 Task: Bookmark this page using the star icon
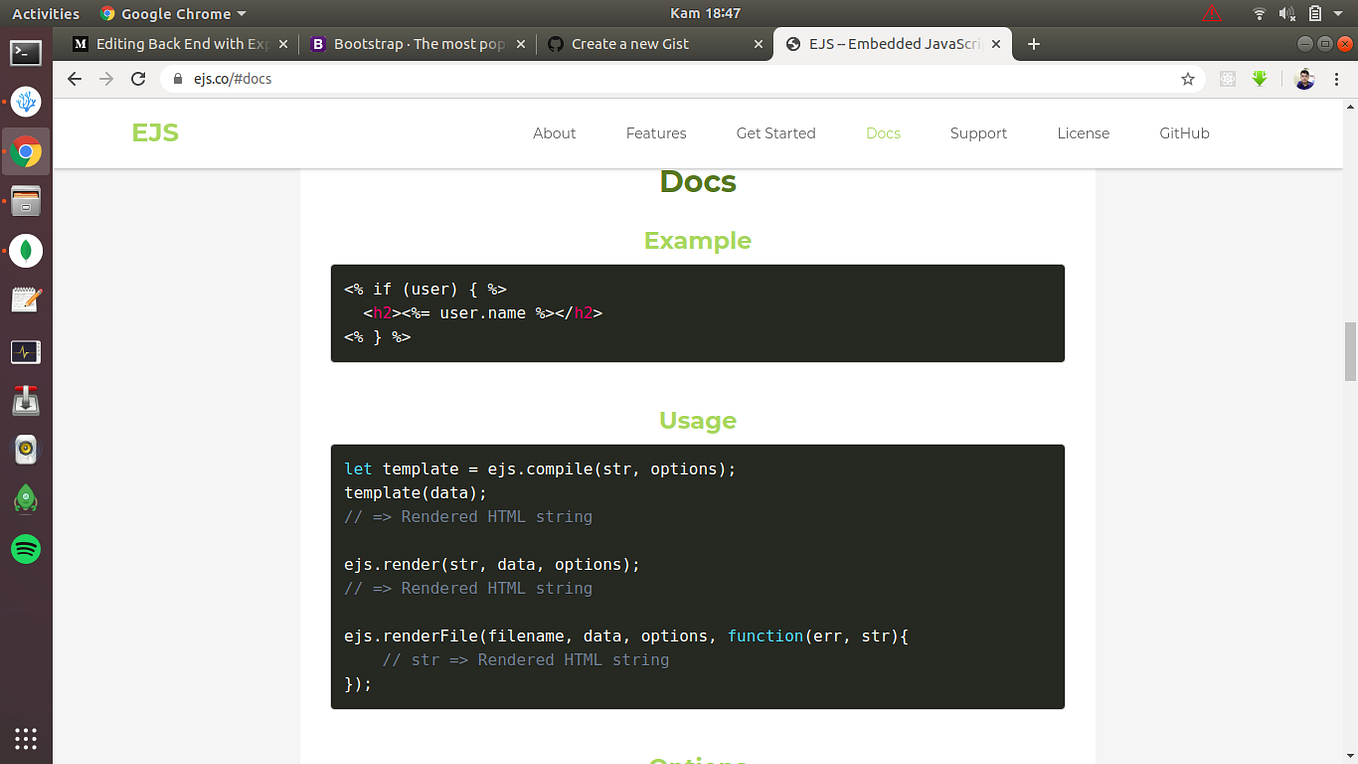[1186, 78]
